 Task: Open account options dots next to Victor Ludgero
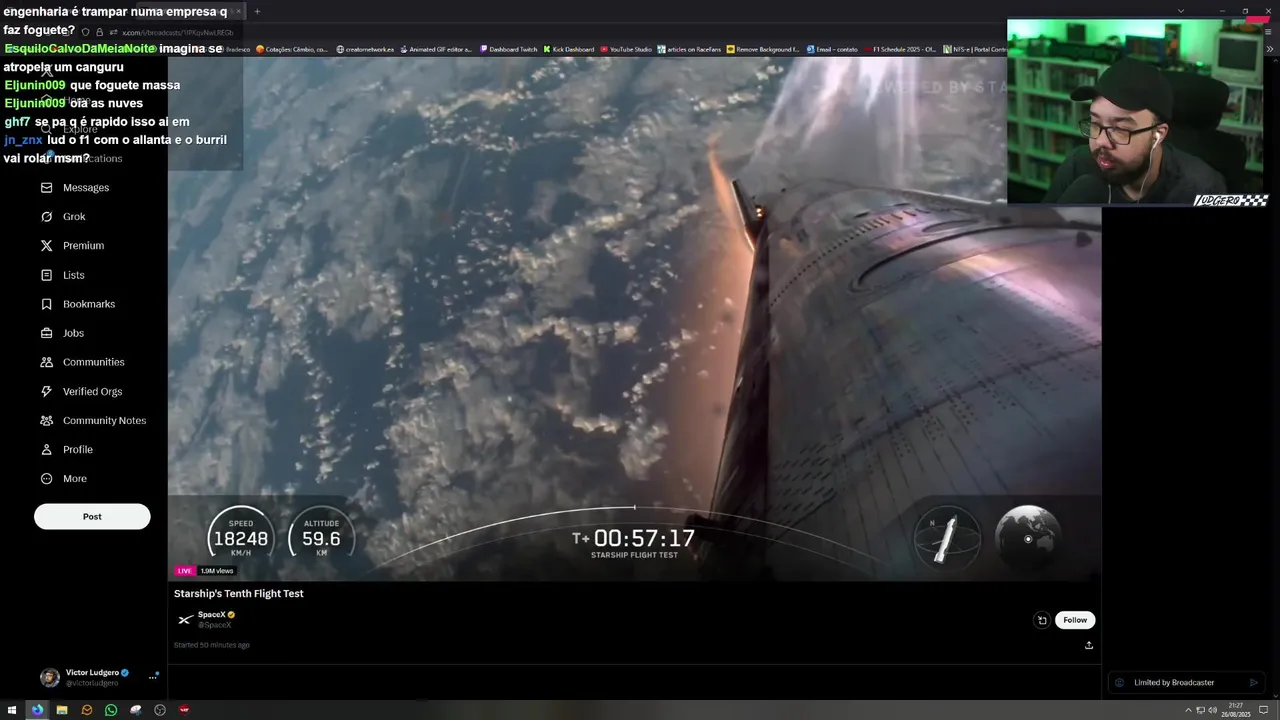click(153, 677)
